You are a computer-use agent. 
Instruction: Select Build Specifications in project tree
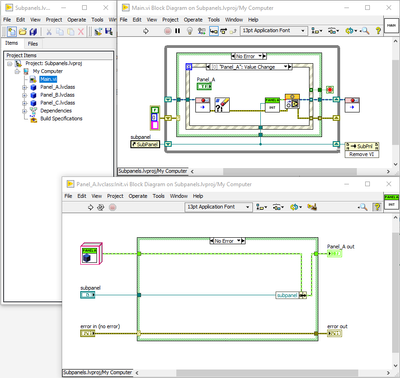point(61,119)
